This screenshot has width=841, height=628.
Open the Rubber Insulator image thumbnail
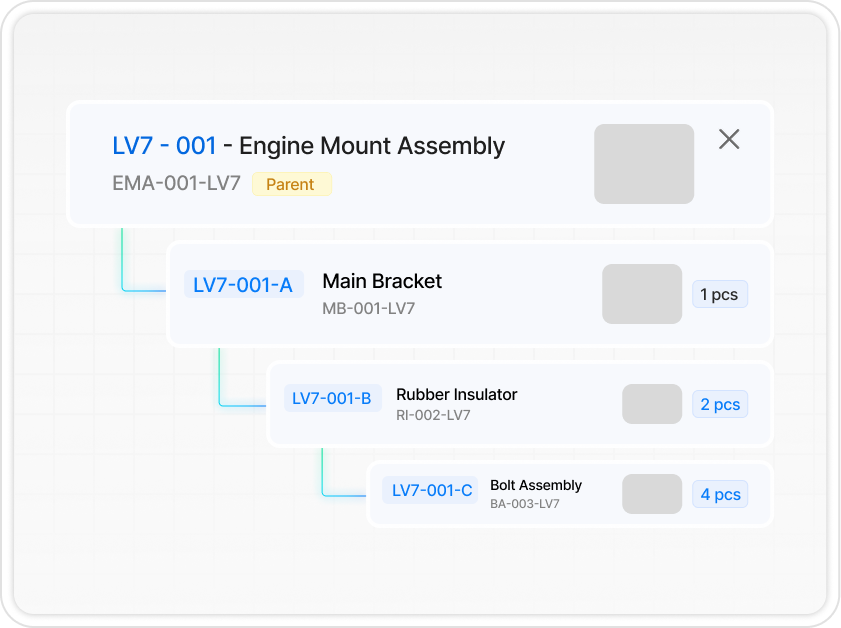(x=652, y=404)
